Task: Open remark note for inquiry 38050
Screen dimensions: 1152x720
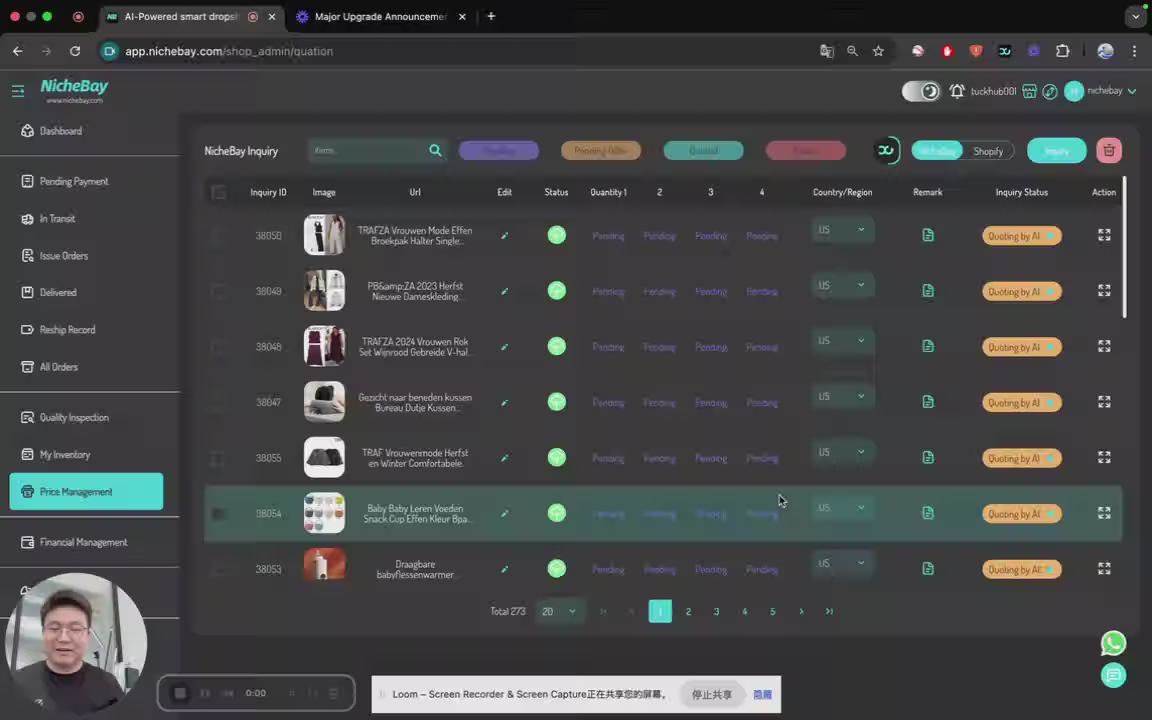Action: click(x=928, y=235)
